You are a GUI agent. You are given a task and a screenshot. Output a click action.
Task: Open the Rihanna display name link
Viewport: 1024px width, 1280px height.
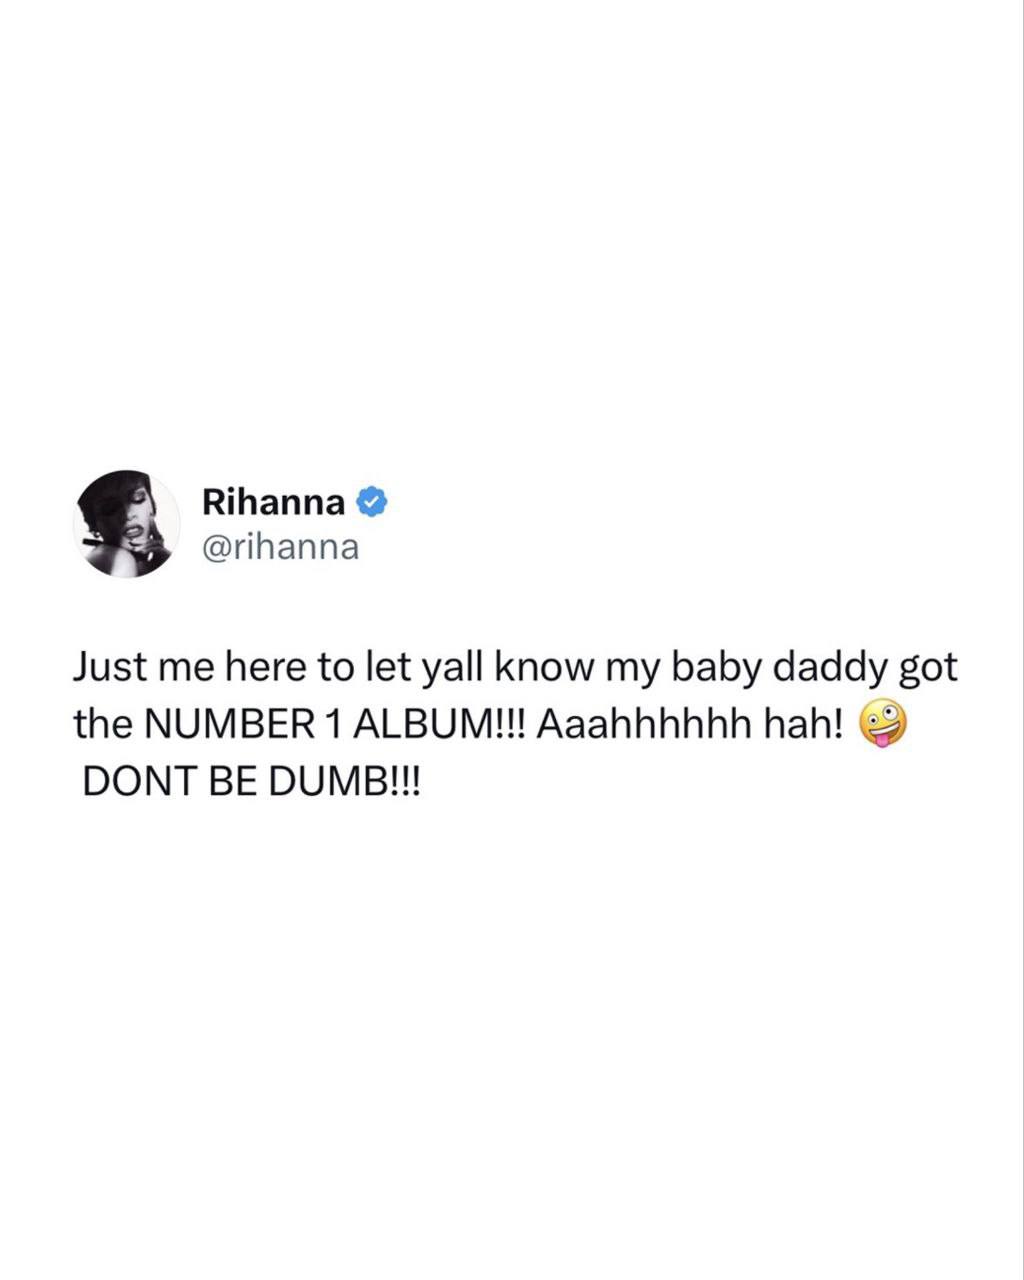(274, 501)
